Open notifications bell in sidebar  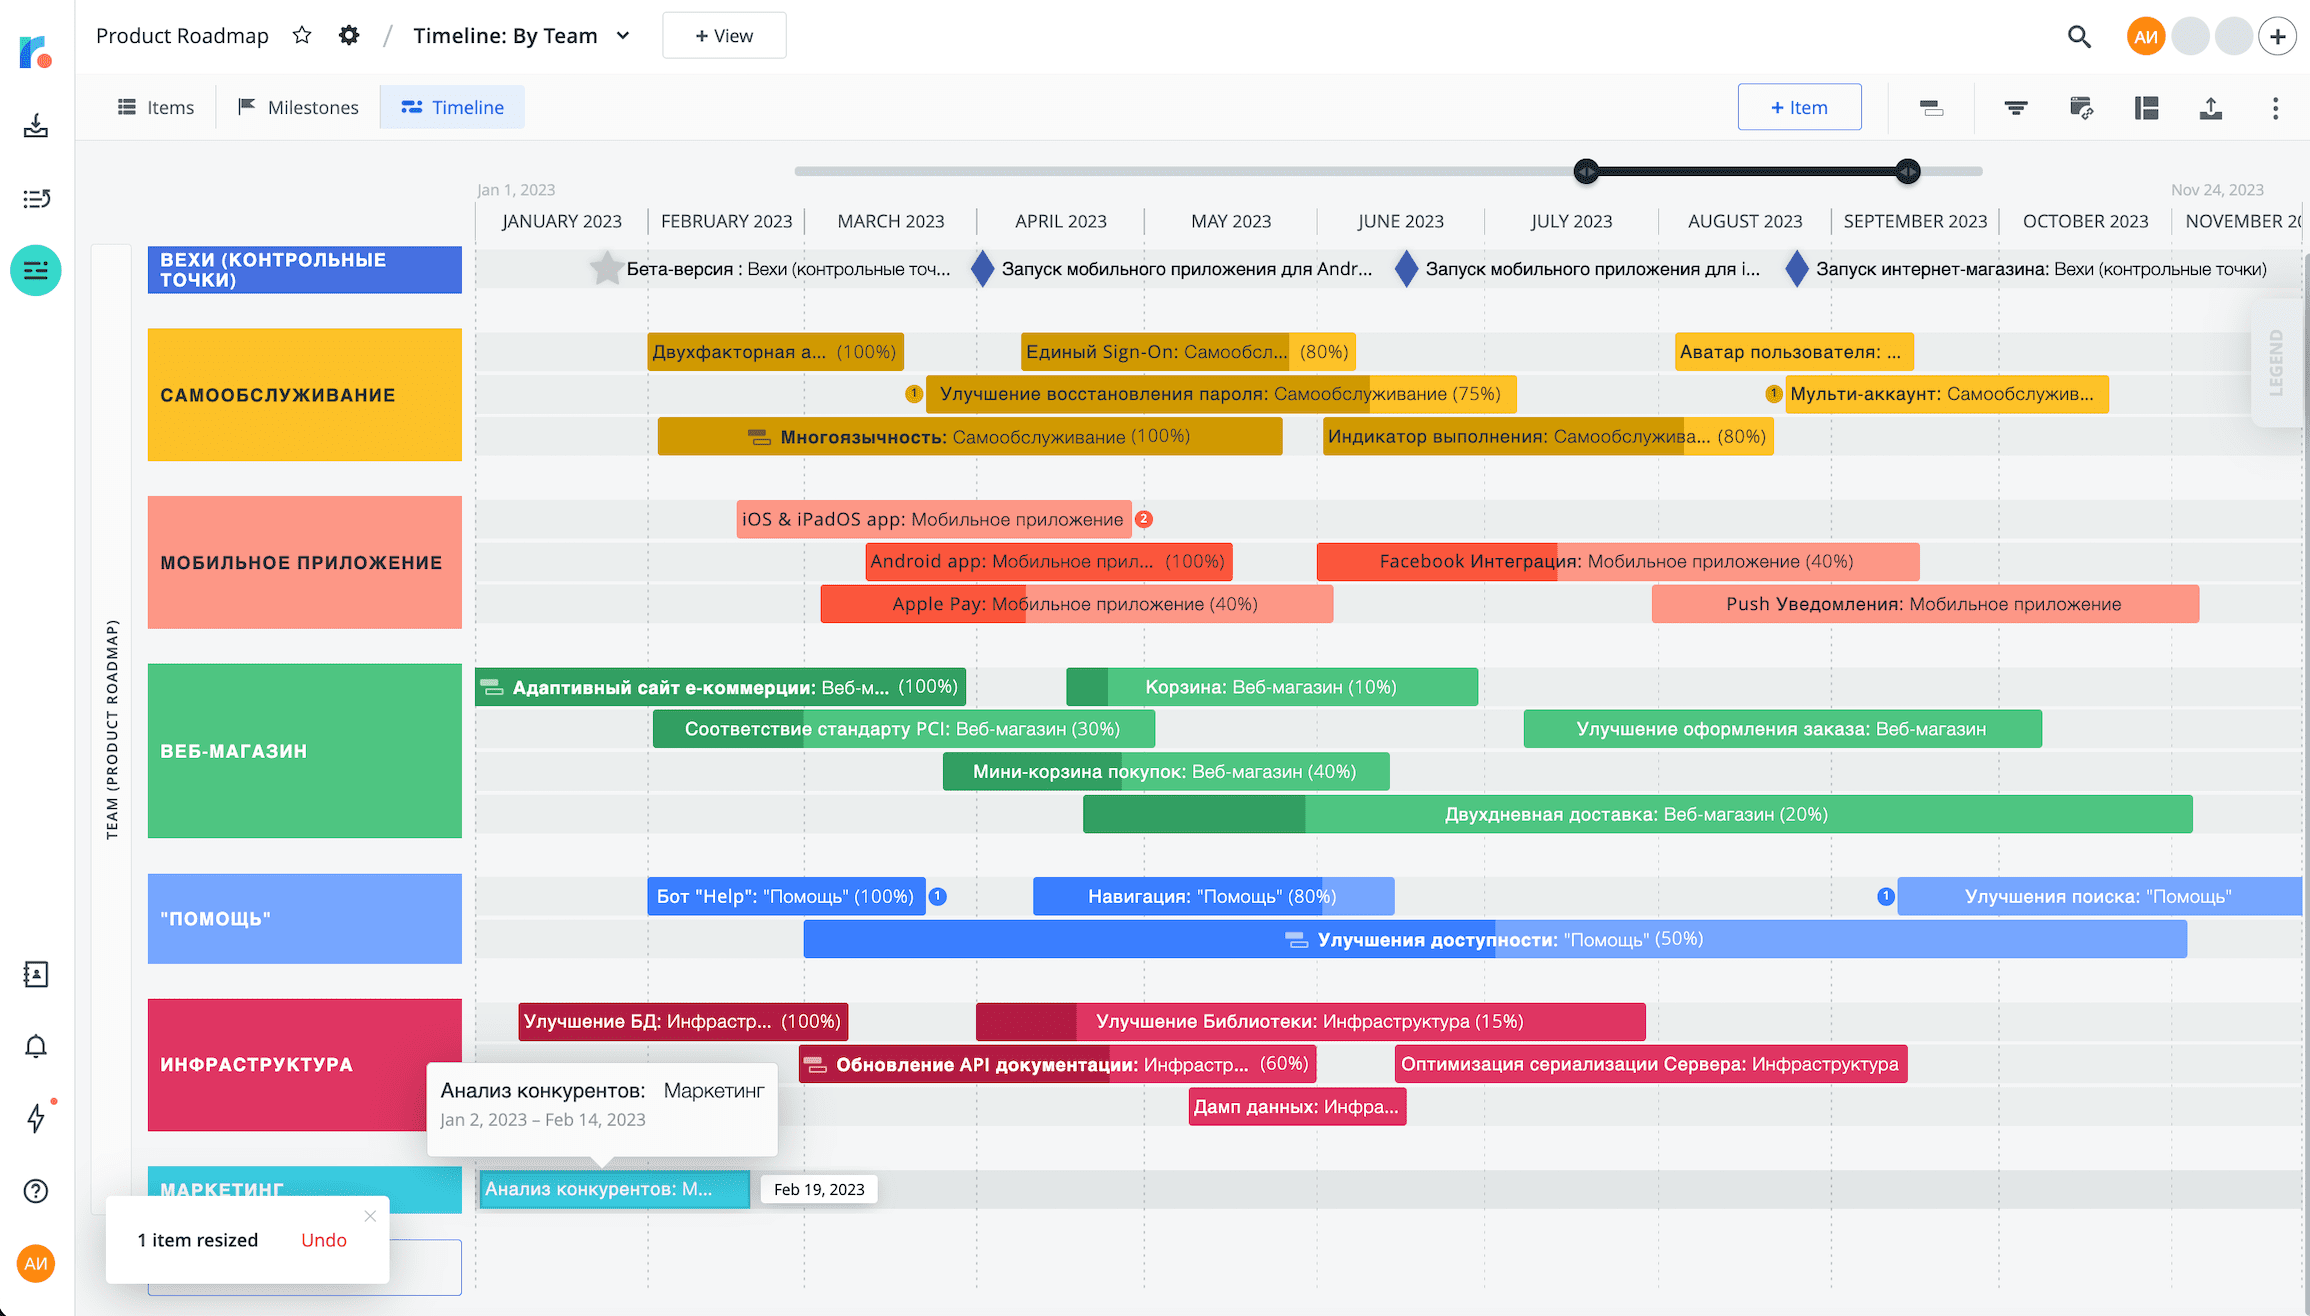click(36, 1046)
